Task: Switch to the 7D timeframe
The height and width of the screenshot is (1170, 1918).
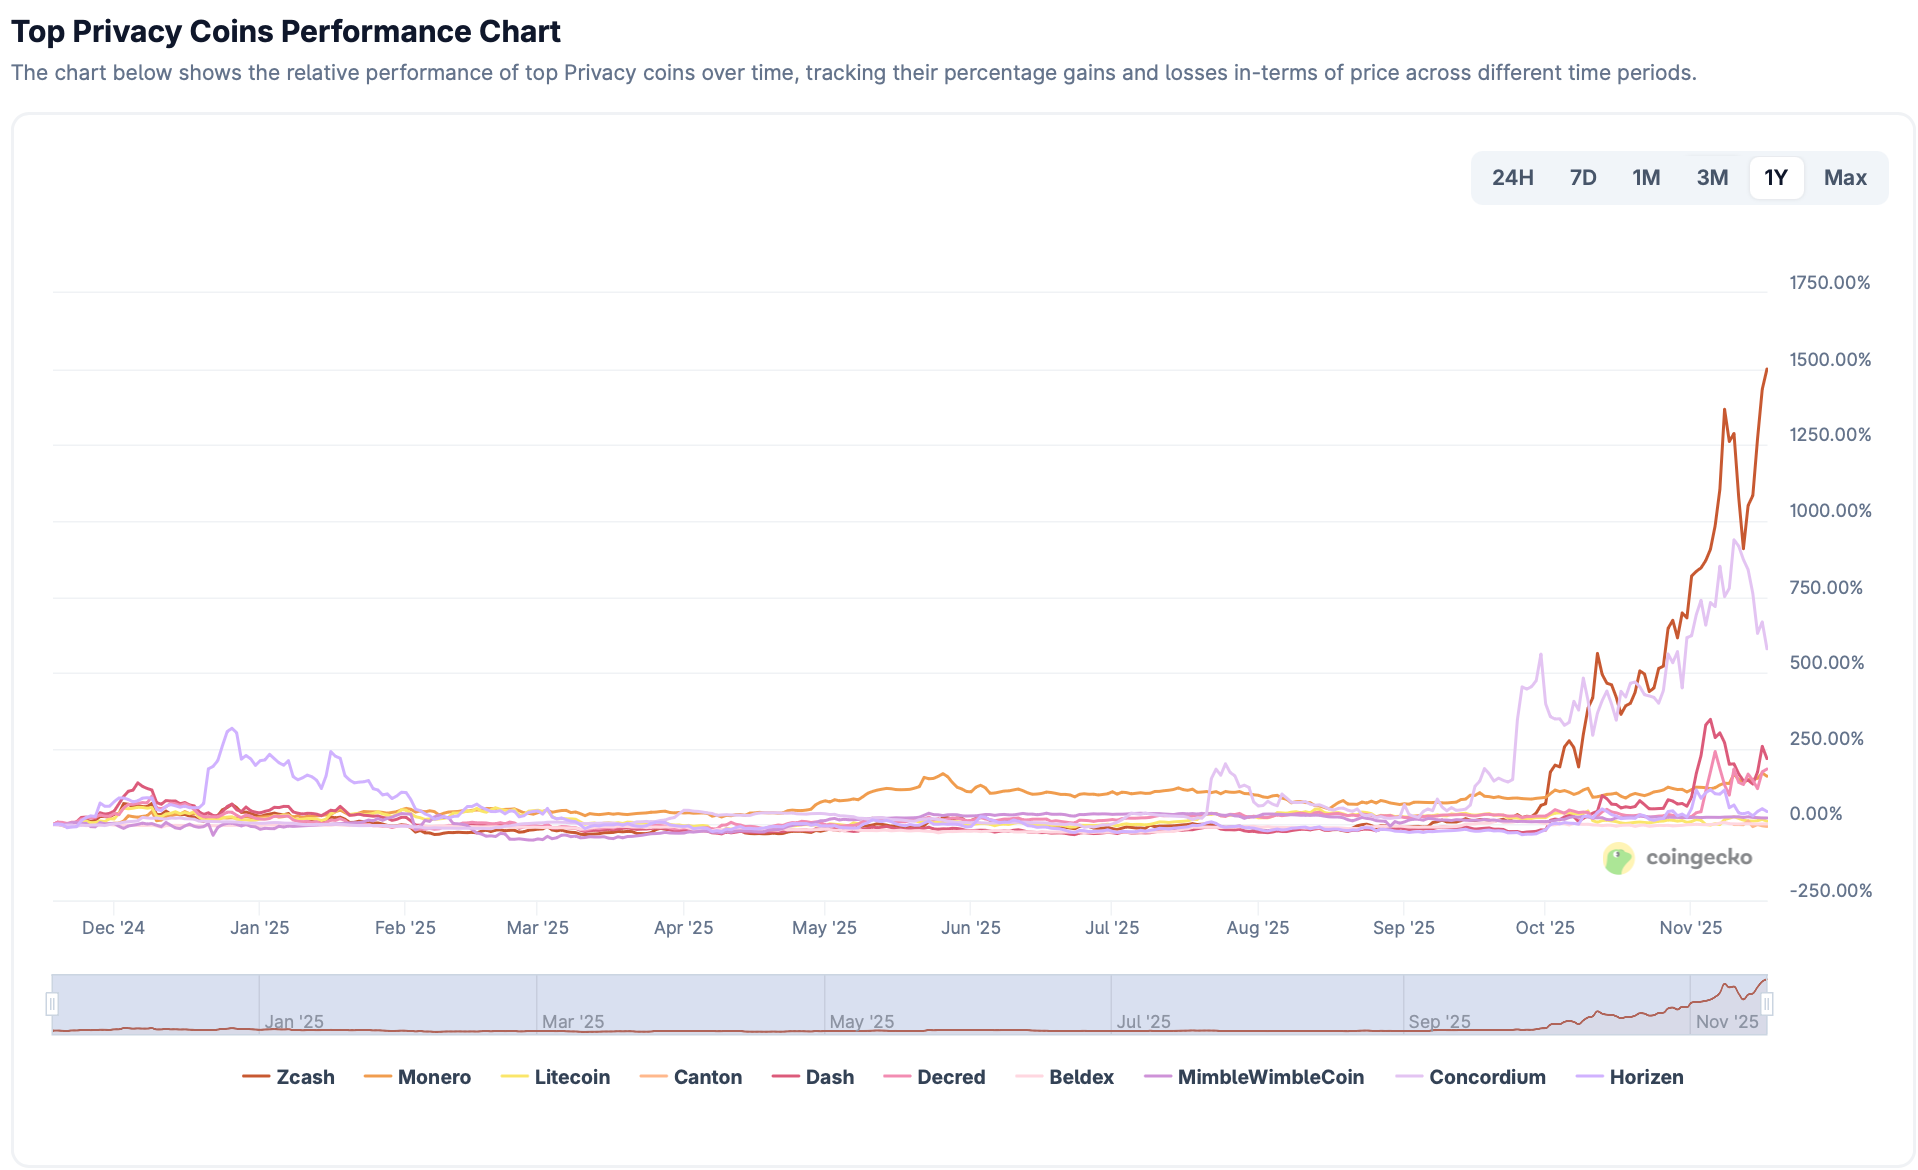Action: click(1582, 177)
